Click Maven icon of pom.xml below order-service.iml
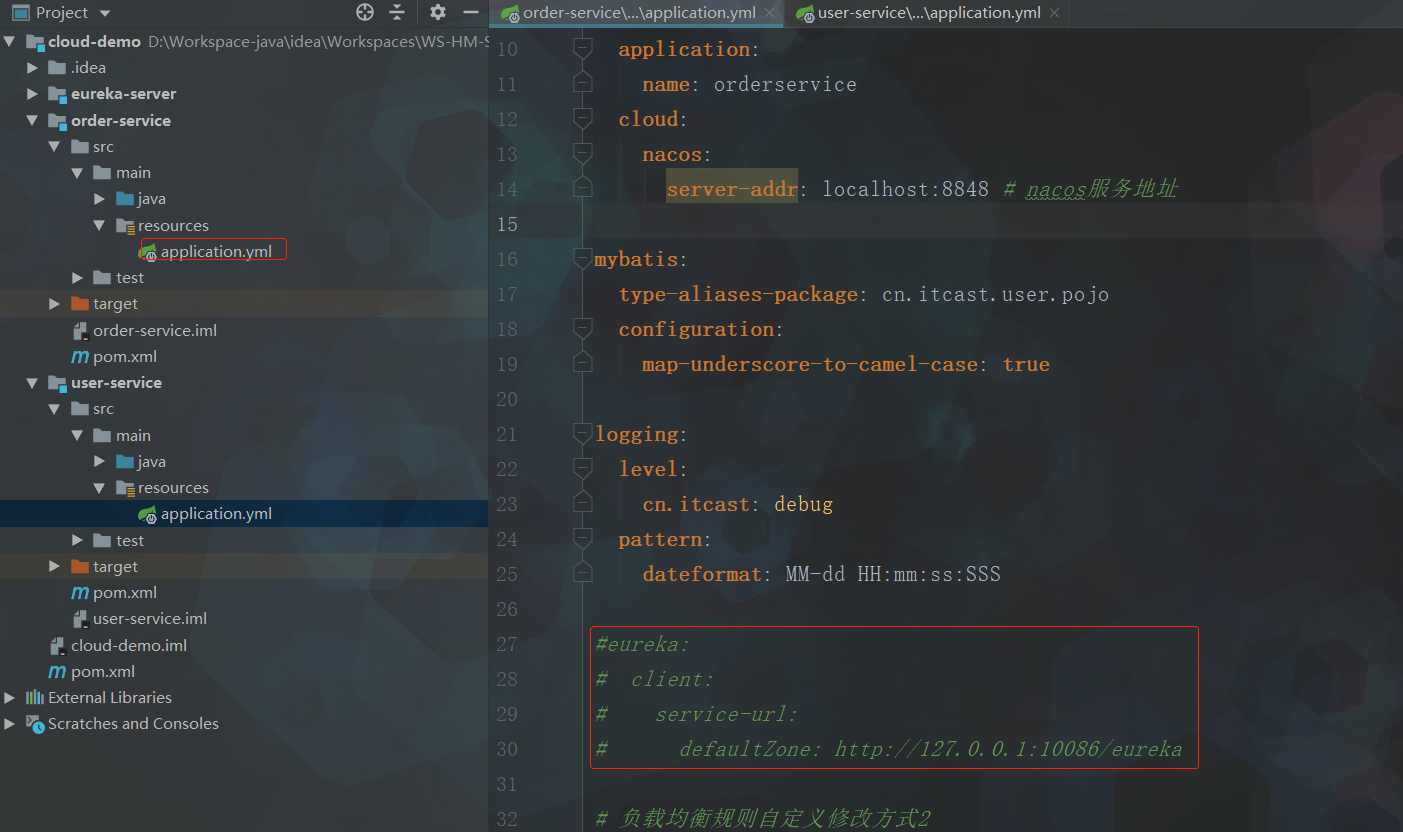Viewport: 1403px width, 832px height. (x=80, y=357)
